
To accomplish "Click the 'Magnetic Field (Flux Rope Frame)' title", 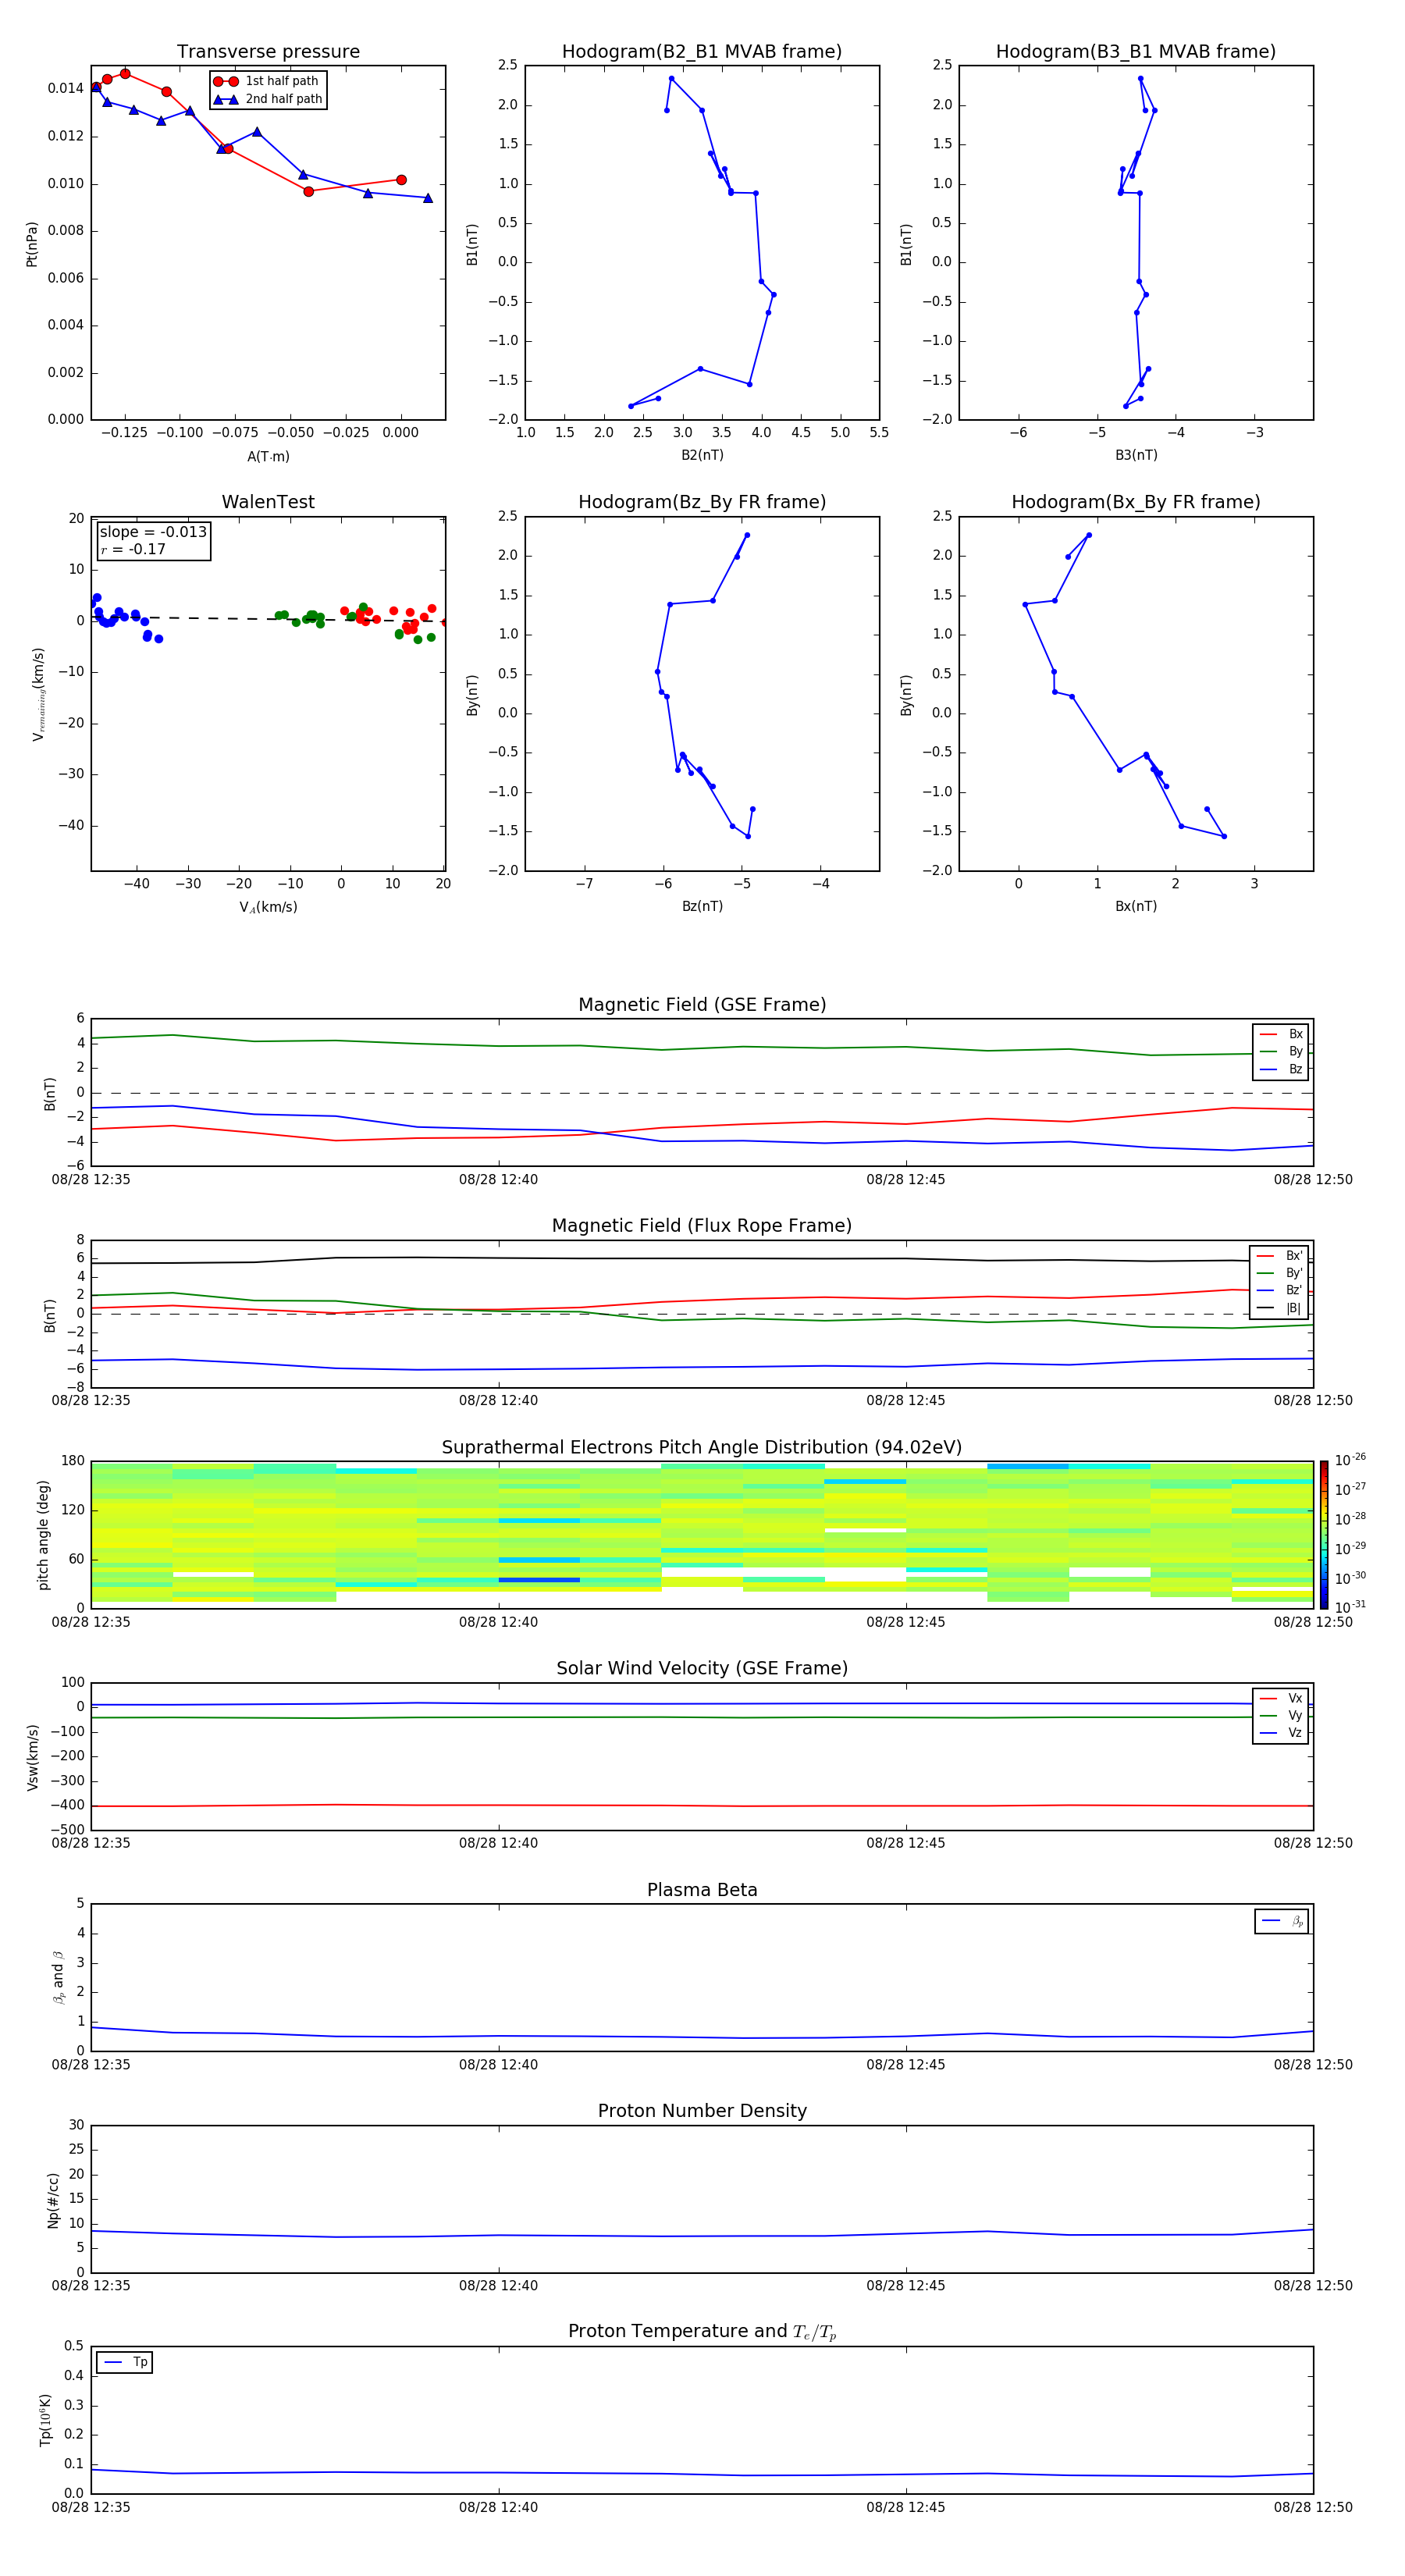I will (x=702, y=1226).
